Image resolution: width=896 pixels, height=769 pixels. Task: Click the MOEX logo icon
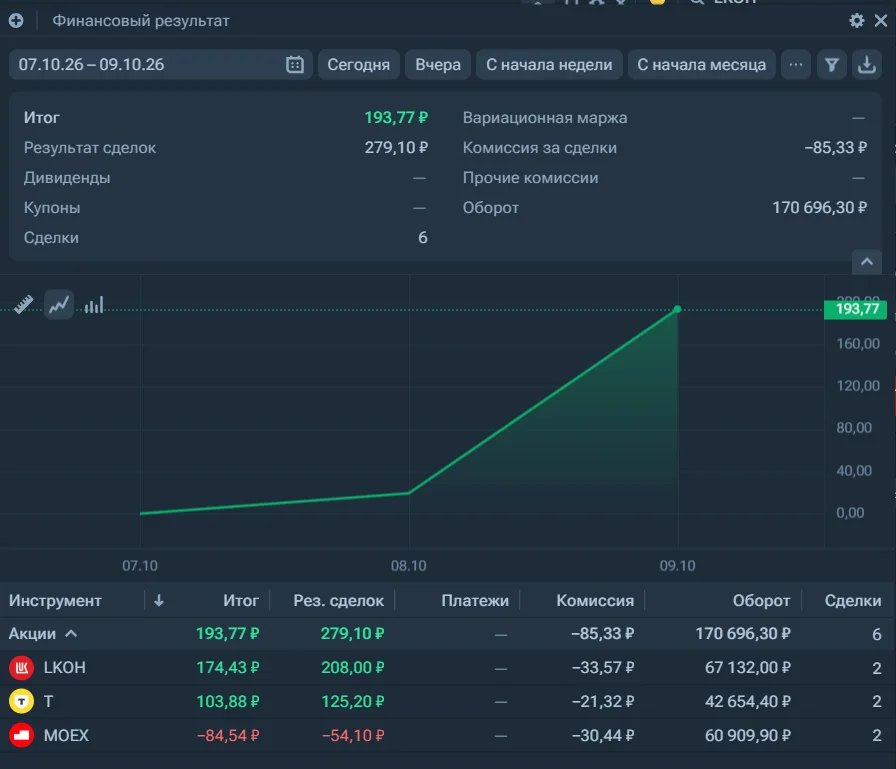22,735
